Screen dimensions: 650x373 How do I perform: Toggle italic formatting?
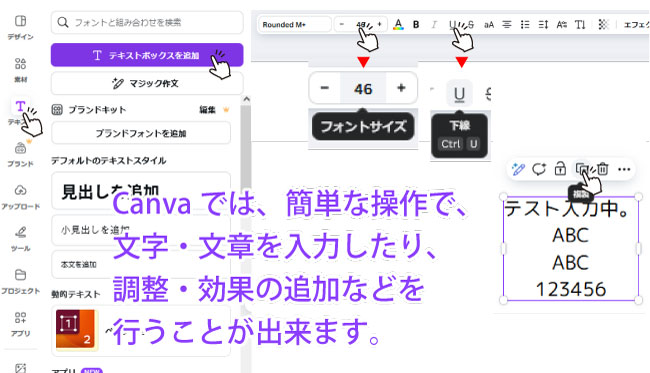(x=434, y=24)
